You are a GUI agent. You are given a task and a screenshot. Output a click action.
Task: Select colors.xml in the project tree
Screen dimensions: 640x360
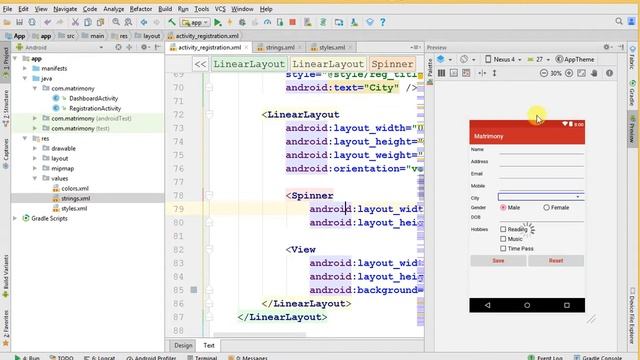coord(75,189)
